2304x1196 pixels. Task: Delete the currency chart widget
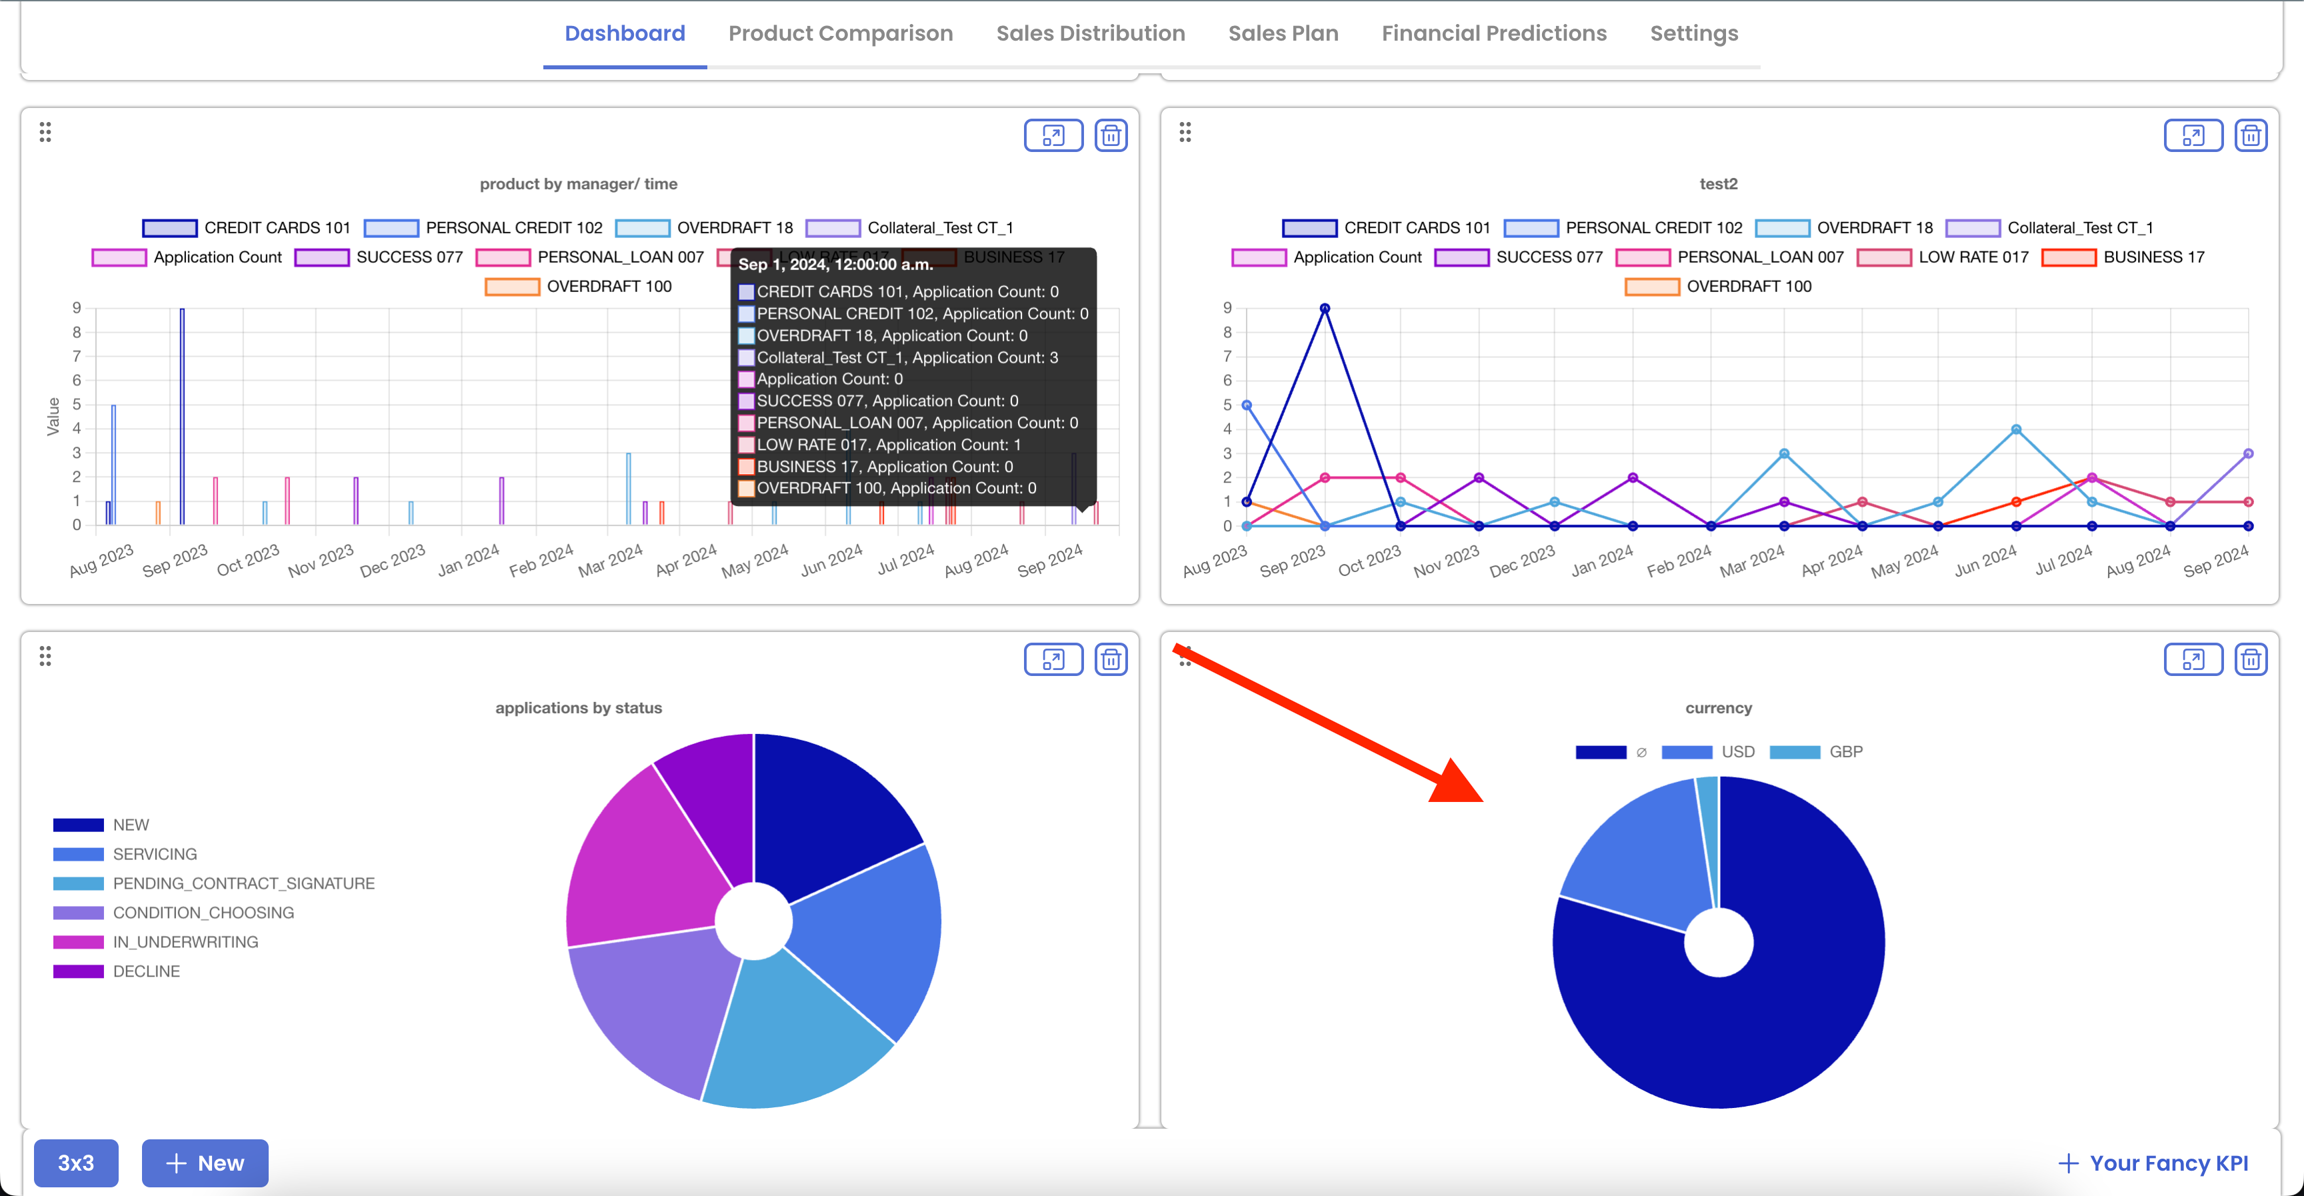2250,659
